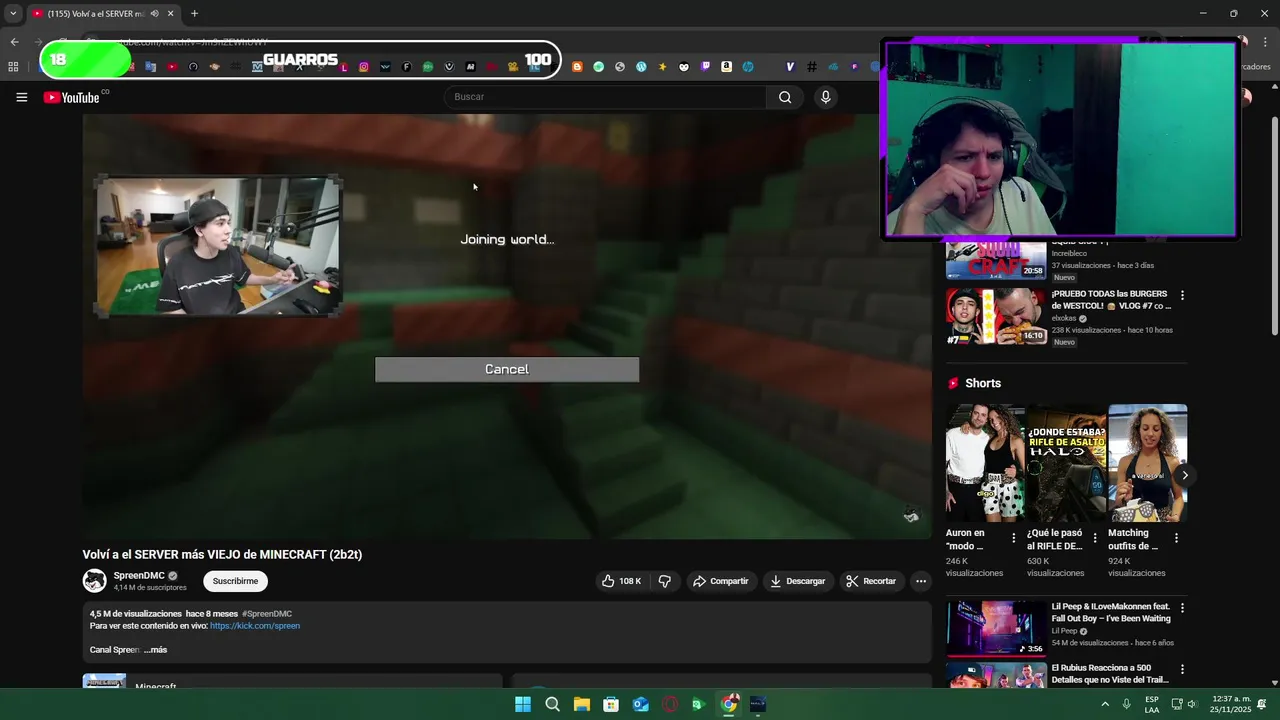Like the video with thumbs-up 108 K

pos(621,581)
